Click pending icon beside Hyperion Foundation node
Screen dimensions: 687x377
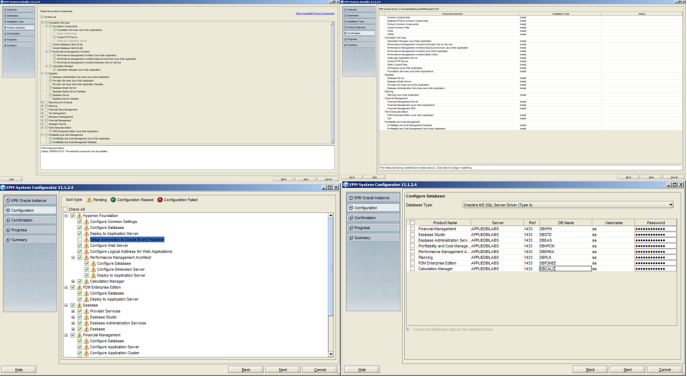79,216
